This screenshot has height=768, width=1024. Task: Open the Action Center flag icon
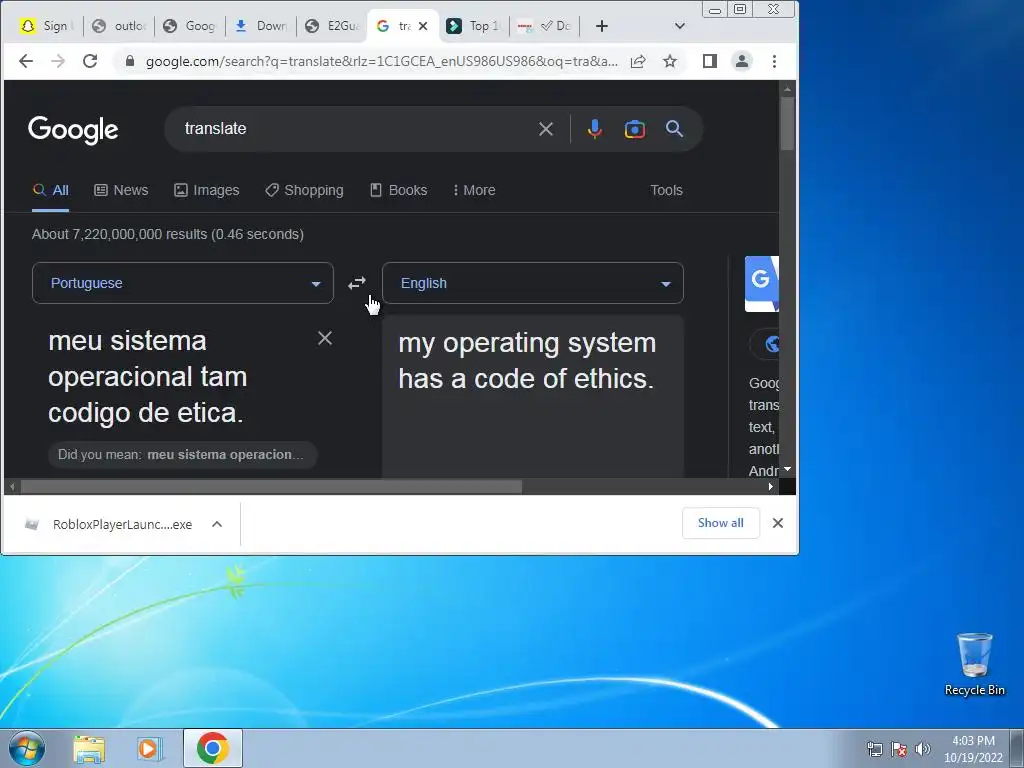pyautogui.click(x=899, y=749)
